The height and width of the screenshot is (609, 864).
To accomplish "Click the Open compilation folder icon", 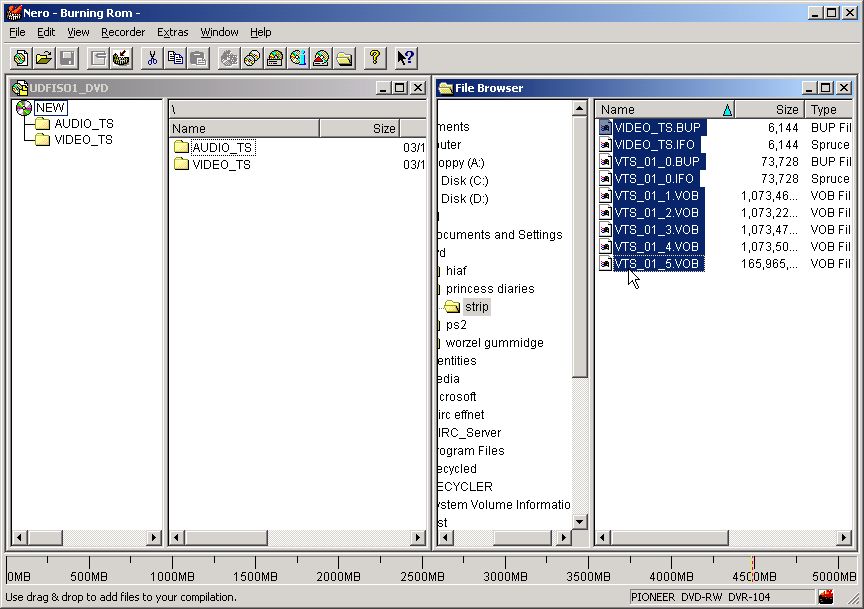I will (44, 58).
